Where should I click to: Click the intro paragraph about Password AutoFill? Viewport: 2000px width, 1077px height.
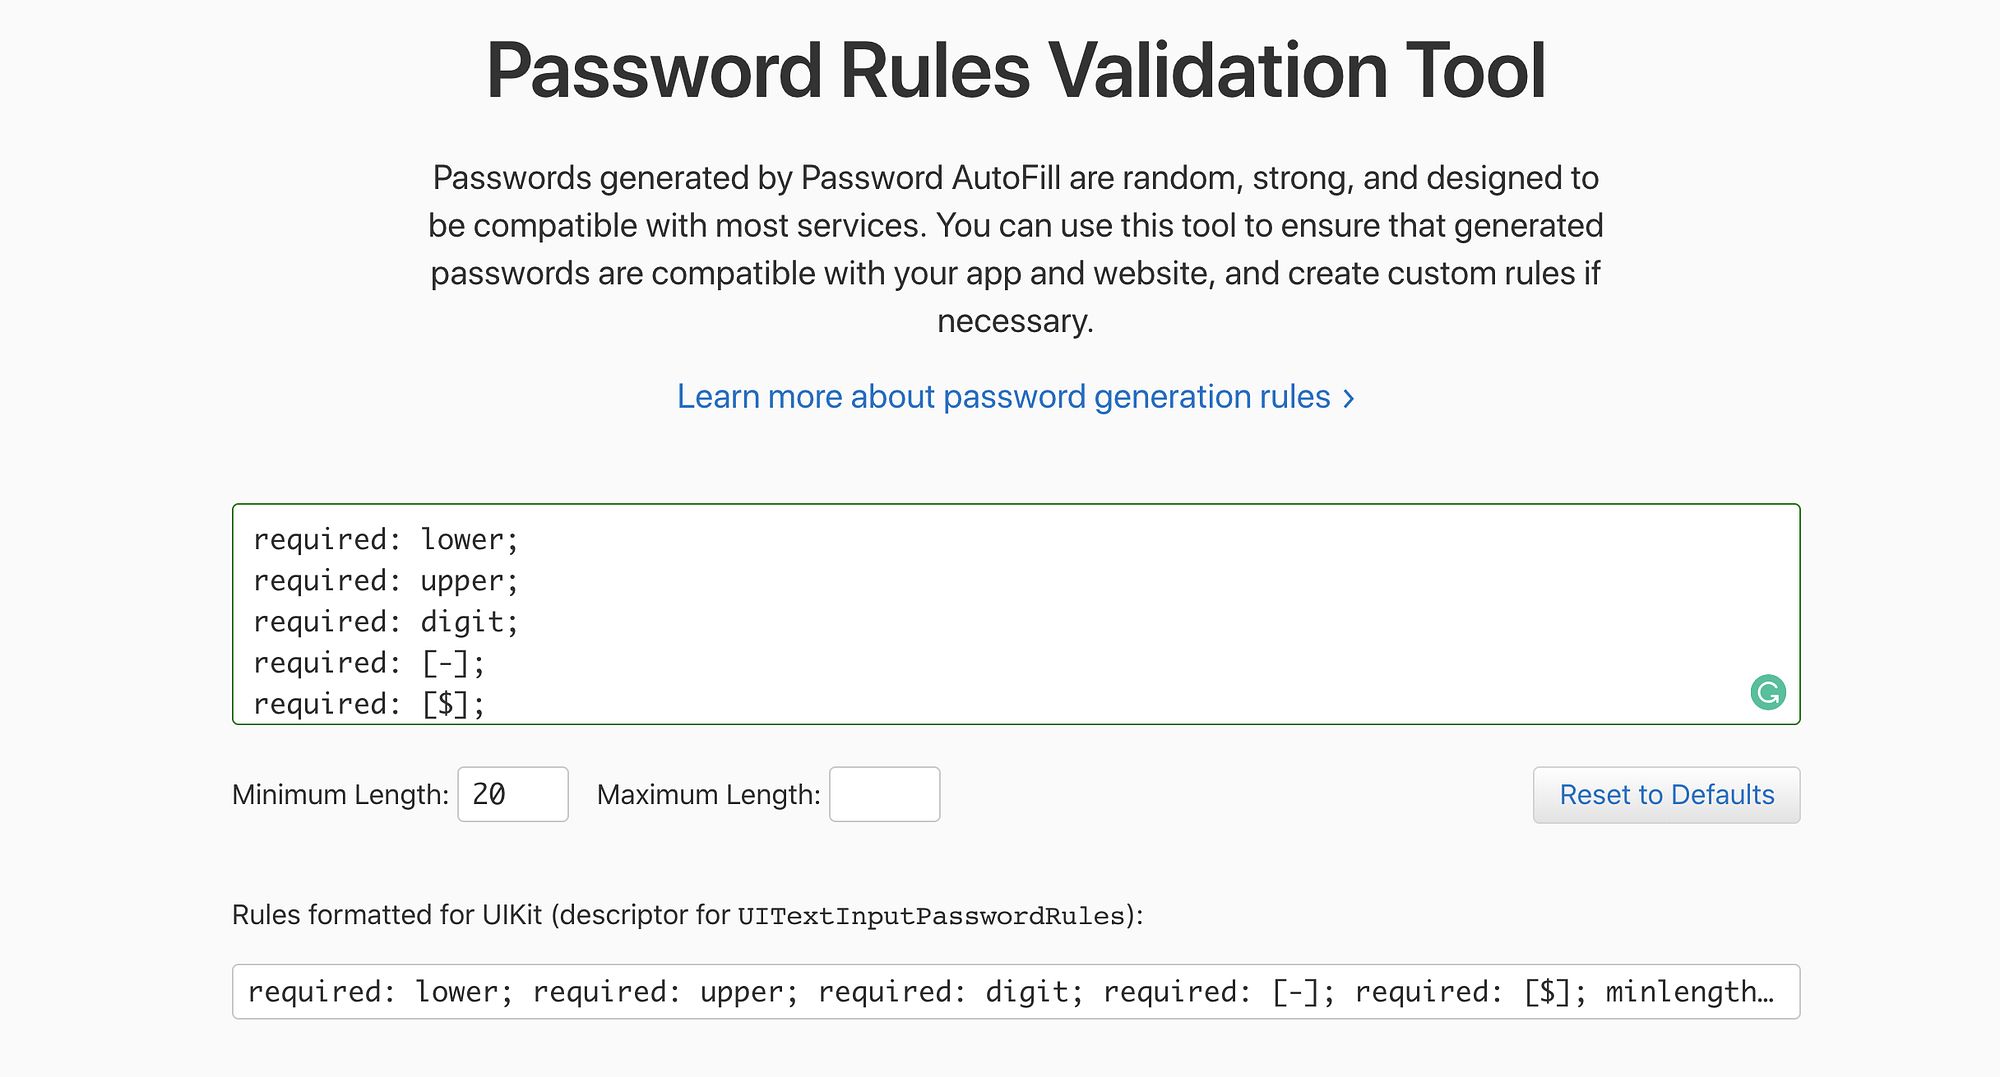click(1016, 249)
